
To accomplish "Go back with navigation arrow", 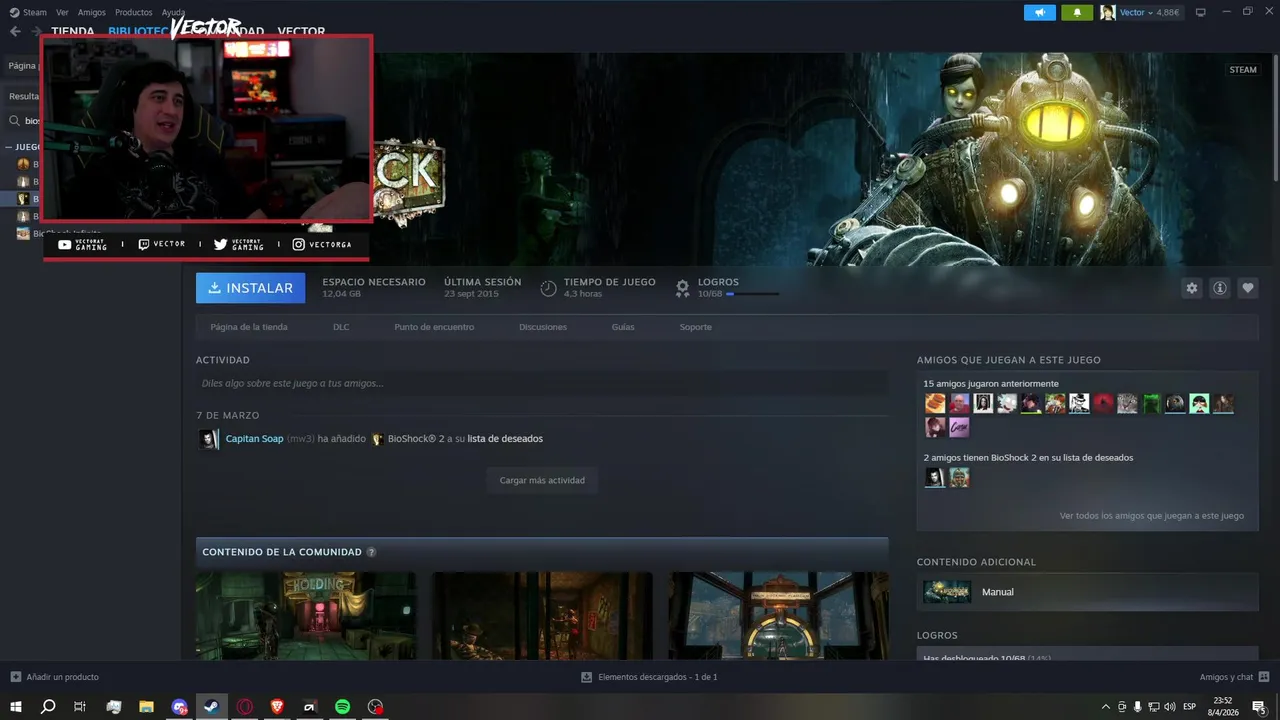I will pos(15,31).
